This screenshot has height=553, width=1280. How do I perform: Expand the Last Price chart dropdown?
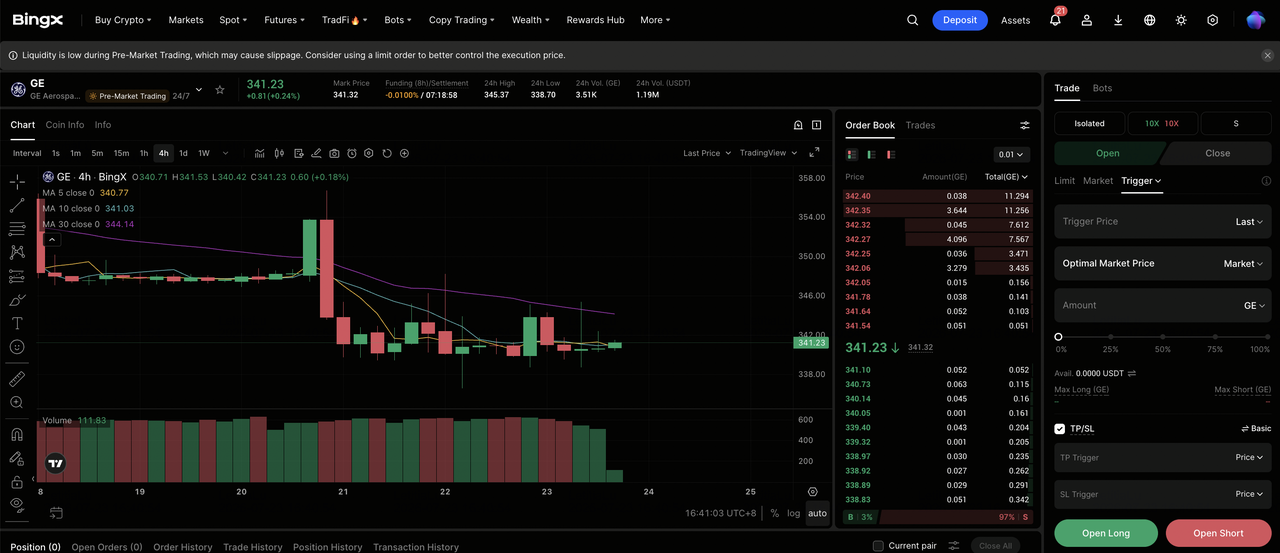tap(706, 153)
